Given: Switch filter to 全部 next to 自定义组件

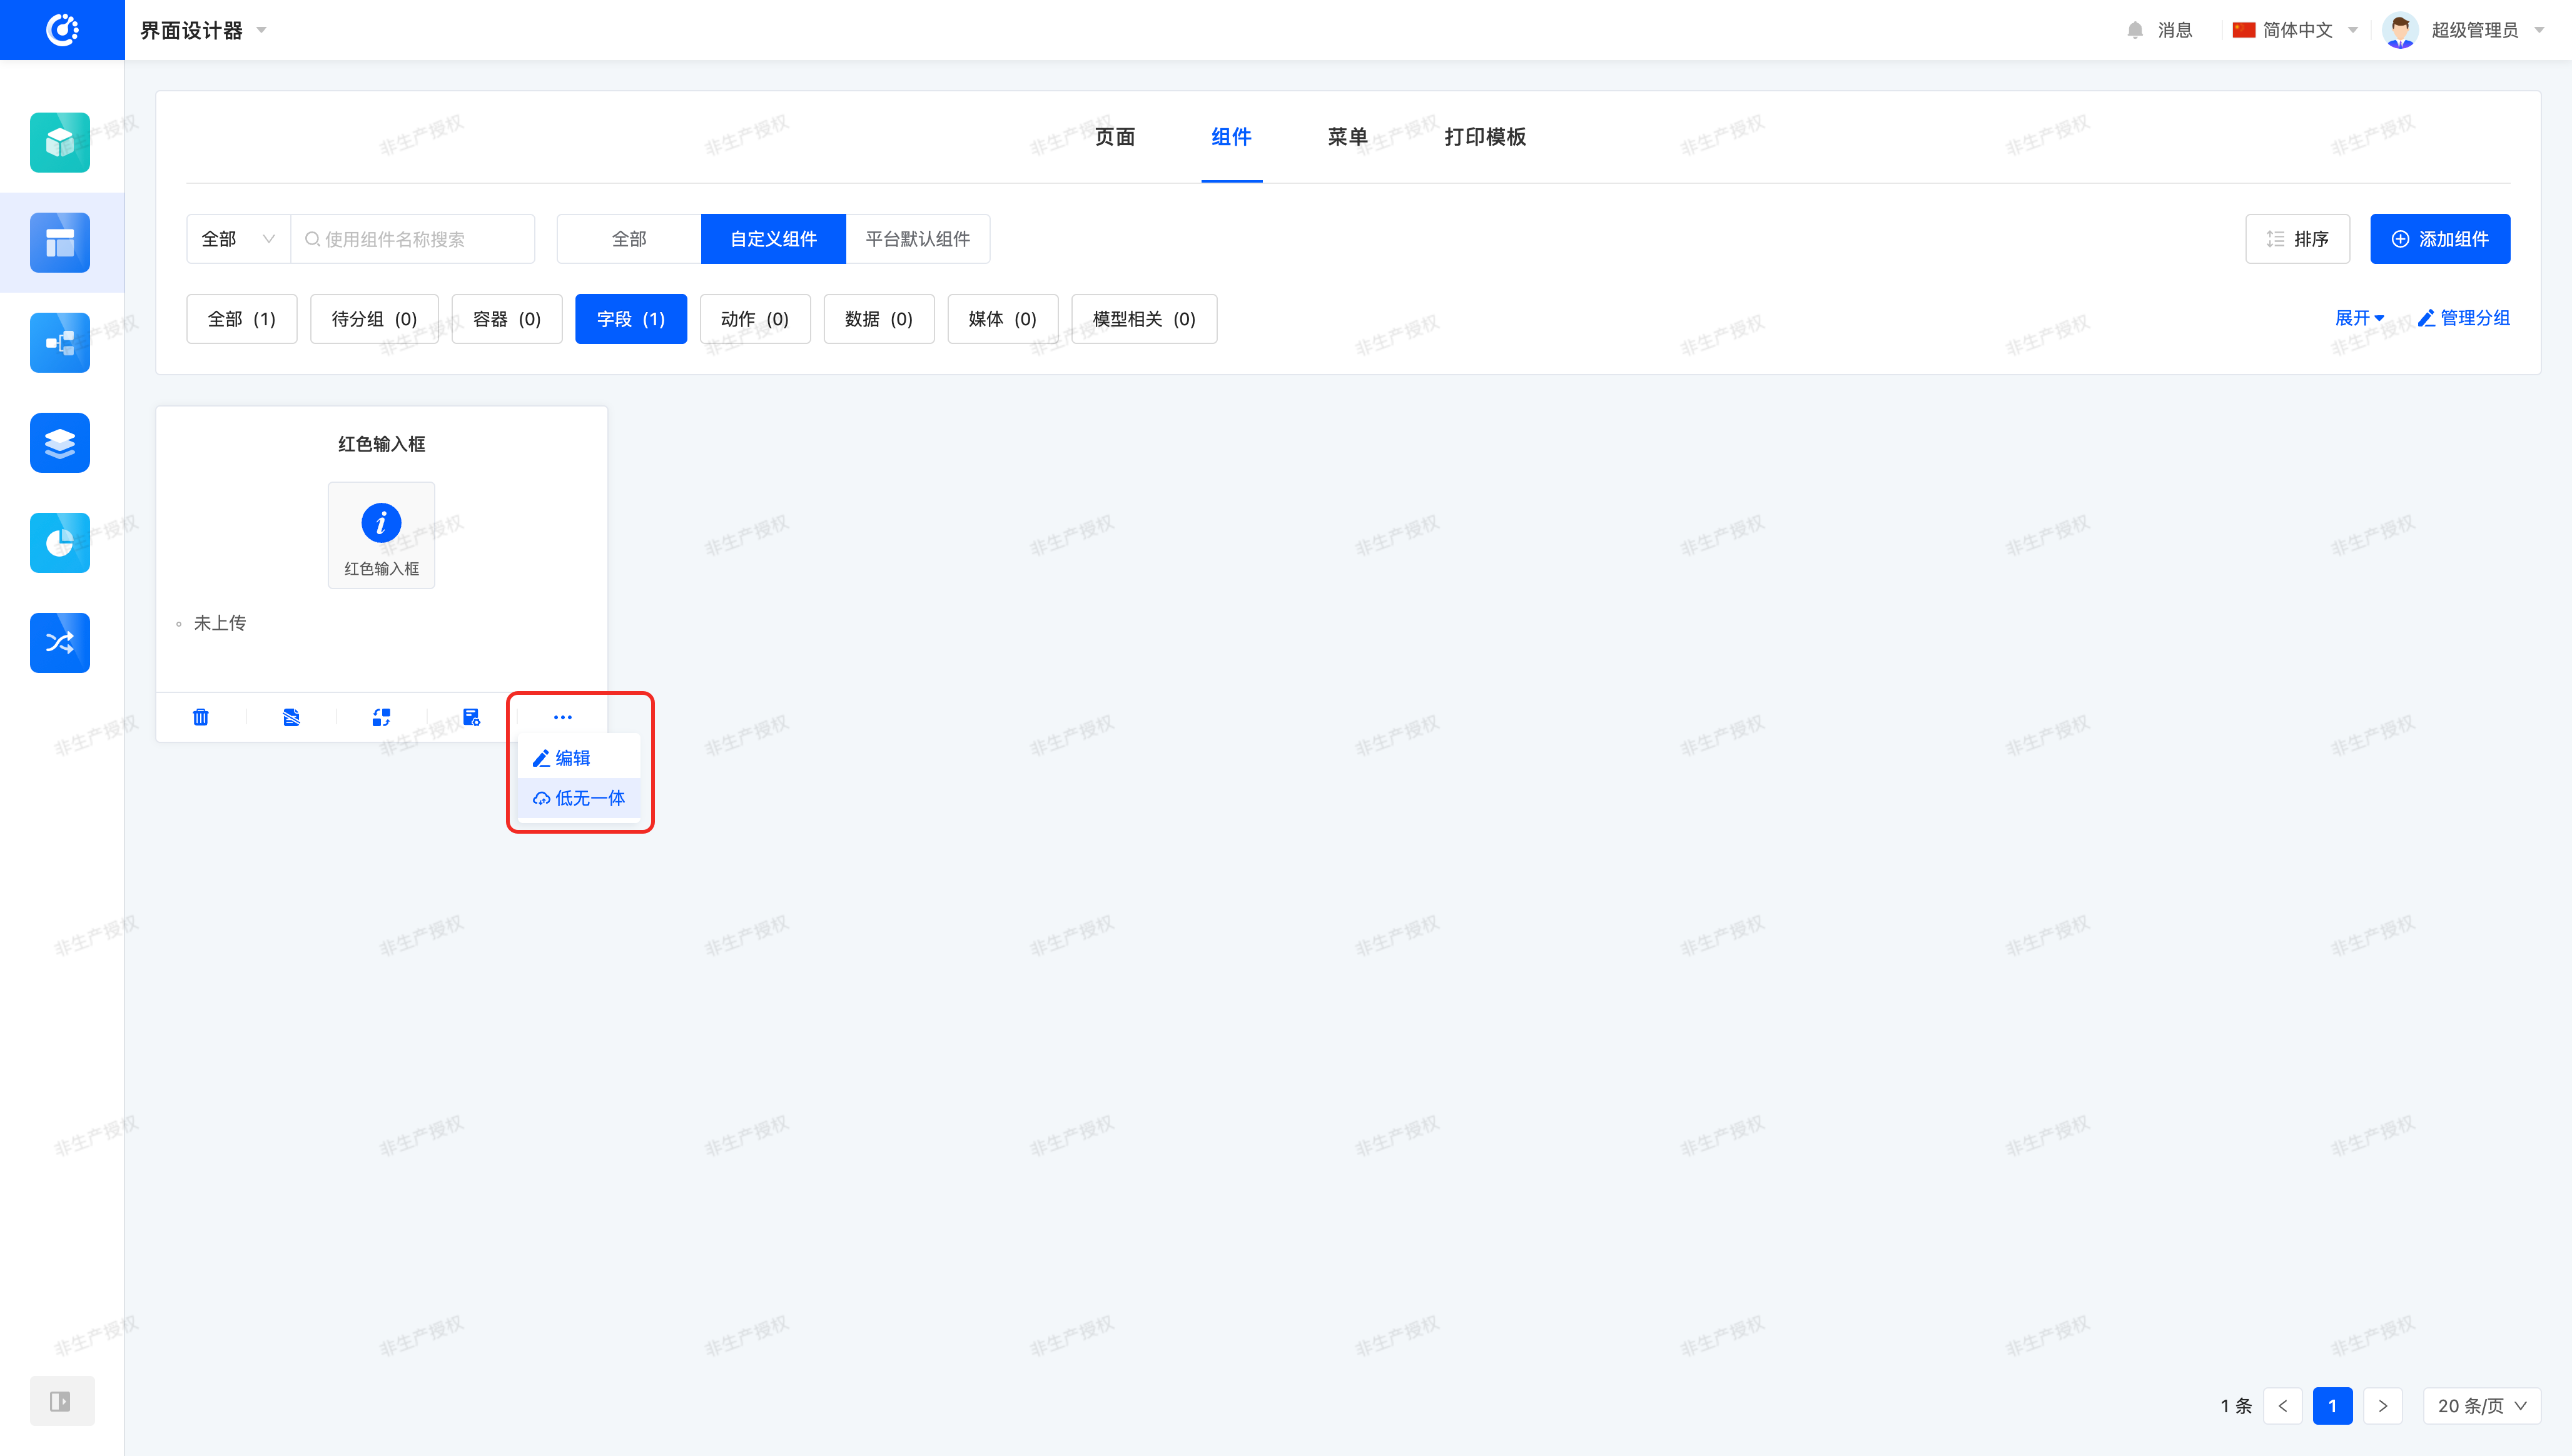Looking at the screenshot, I should [x=629, y=239].
